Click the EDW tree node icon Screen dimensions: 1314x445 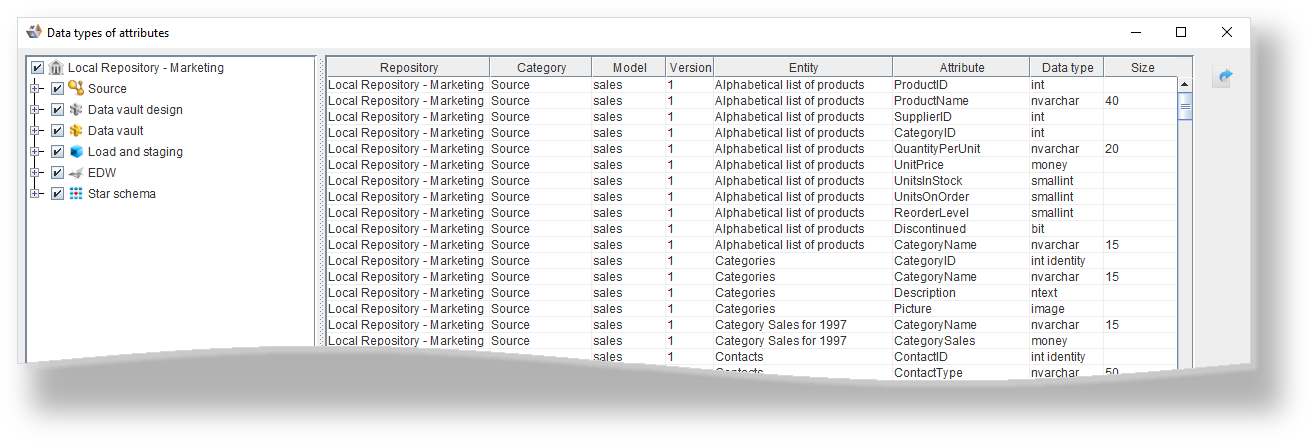76,173
